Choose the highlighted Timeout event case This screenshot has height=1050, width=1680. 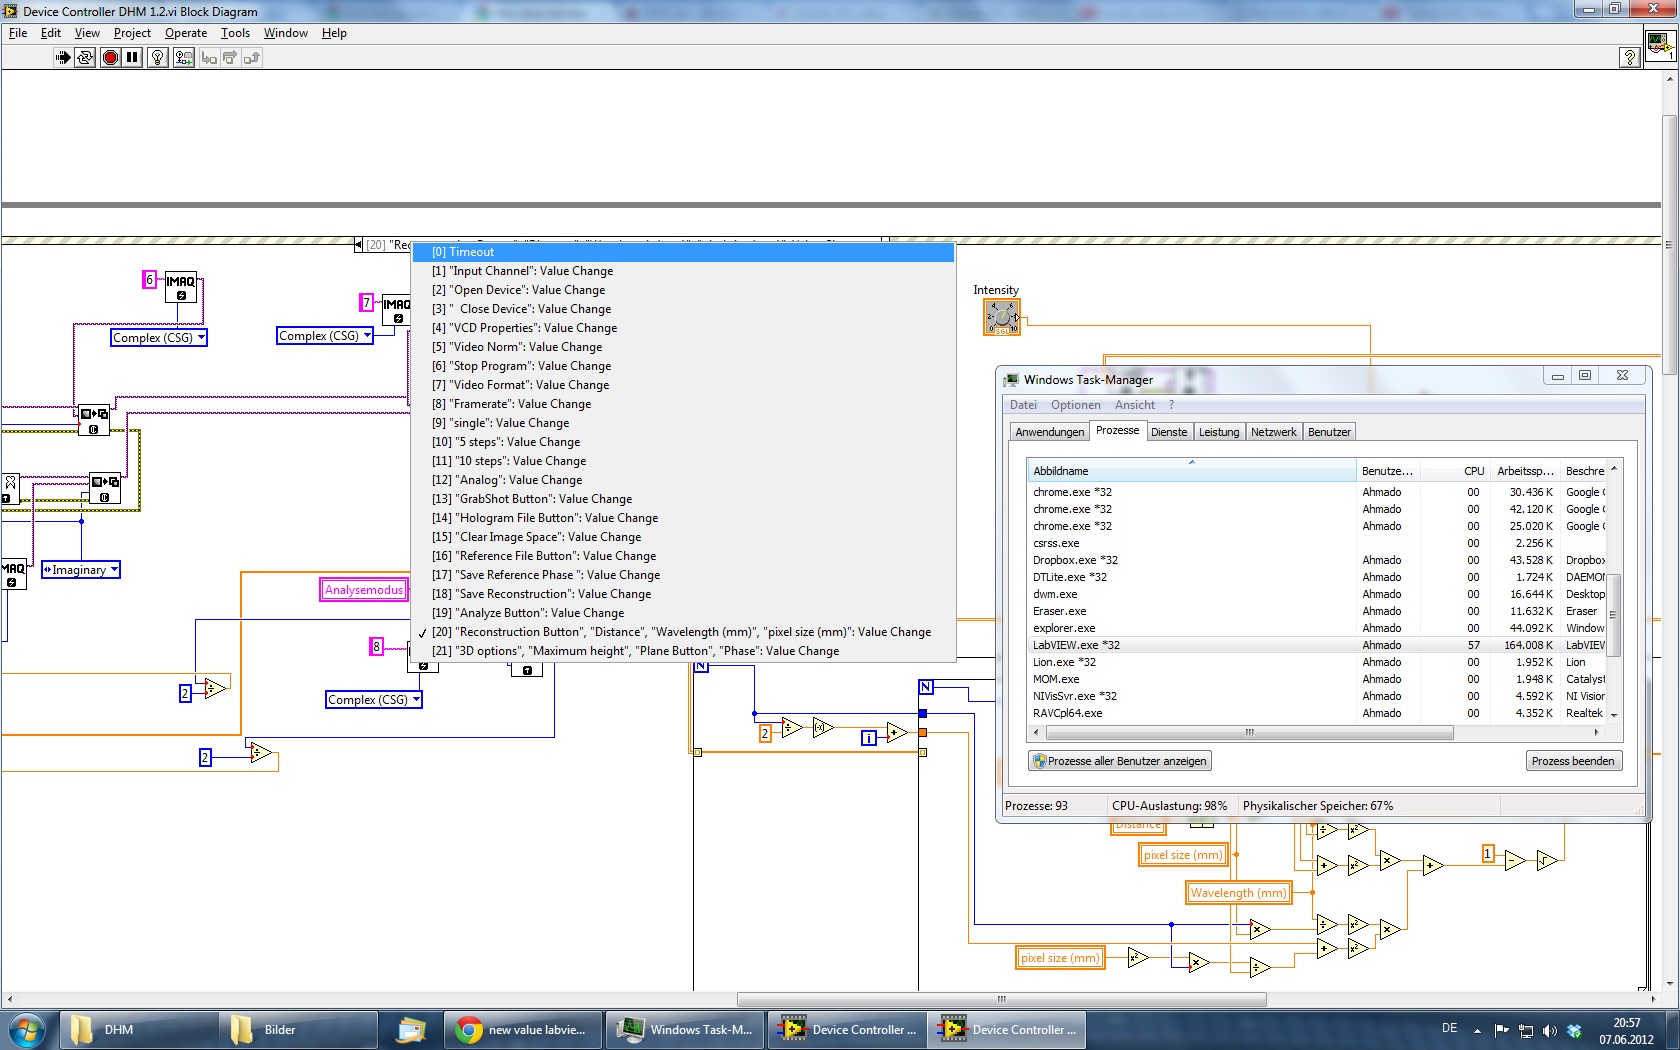(x=681, y=252)
